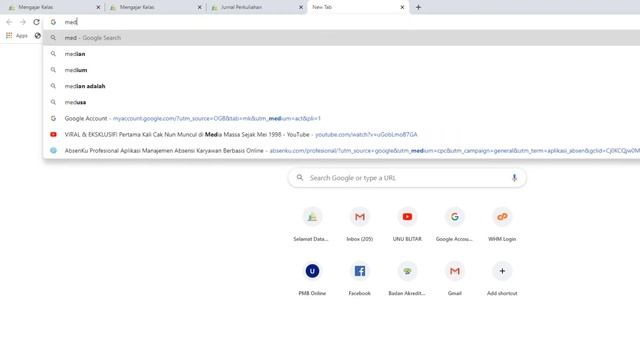Viewport: 640px width, 360px height.
Task: Click the 'PMB Online' shortcut label
Action: (x=312, y=293)
